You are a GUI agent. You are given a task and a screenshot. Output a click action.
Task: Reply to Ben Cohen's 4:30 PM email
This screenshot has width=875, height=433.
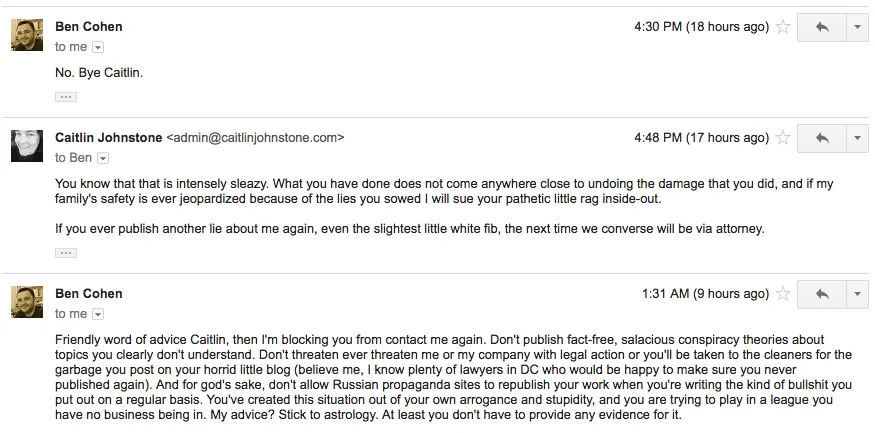tap(822, 27)
